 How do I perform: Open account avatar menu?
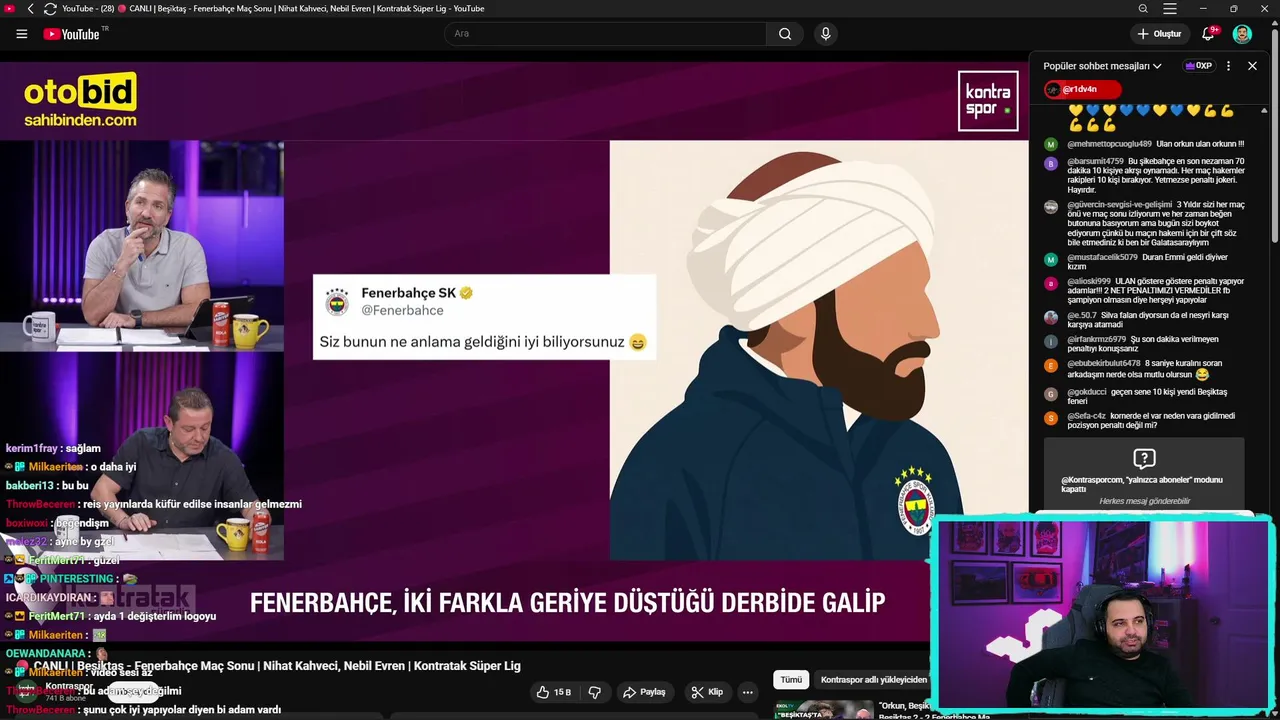click(x=1242, y=34)
